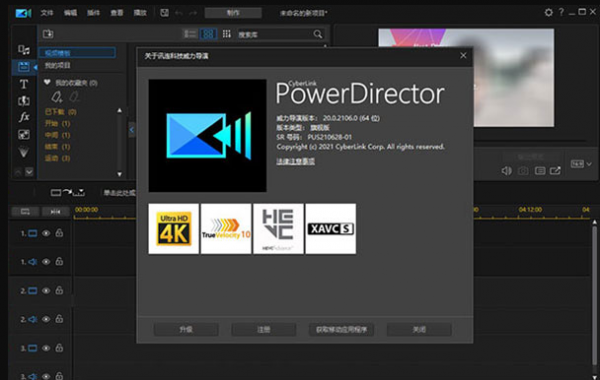This screenshot has height=380, width=600.
Task: Lock audio track 2
Action: [59, 319]
